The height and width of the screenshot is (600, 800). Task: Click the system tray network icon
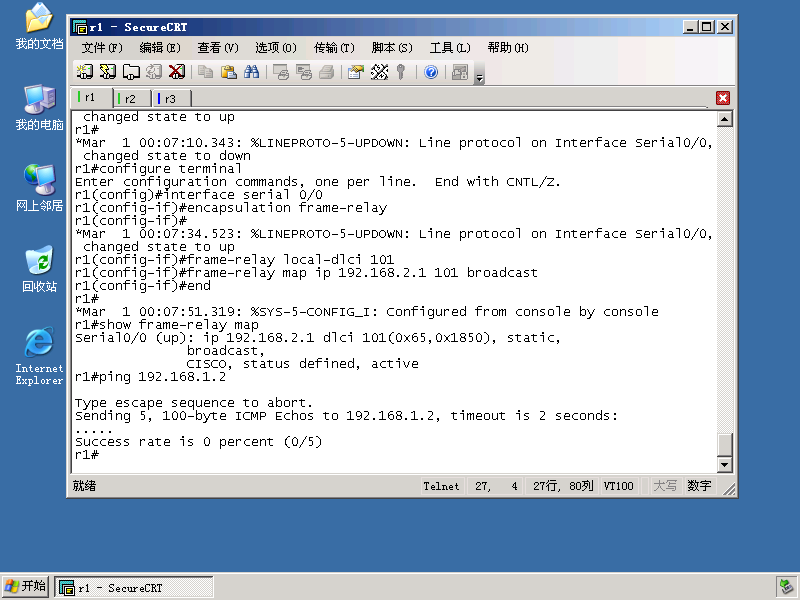(786, 587)
